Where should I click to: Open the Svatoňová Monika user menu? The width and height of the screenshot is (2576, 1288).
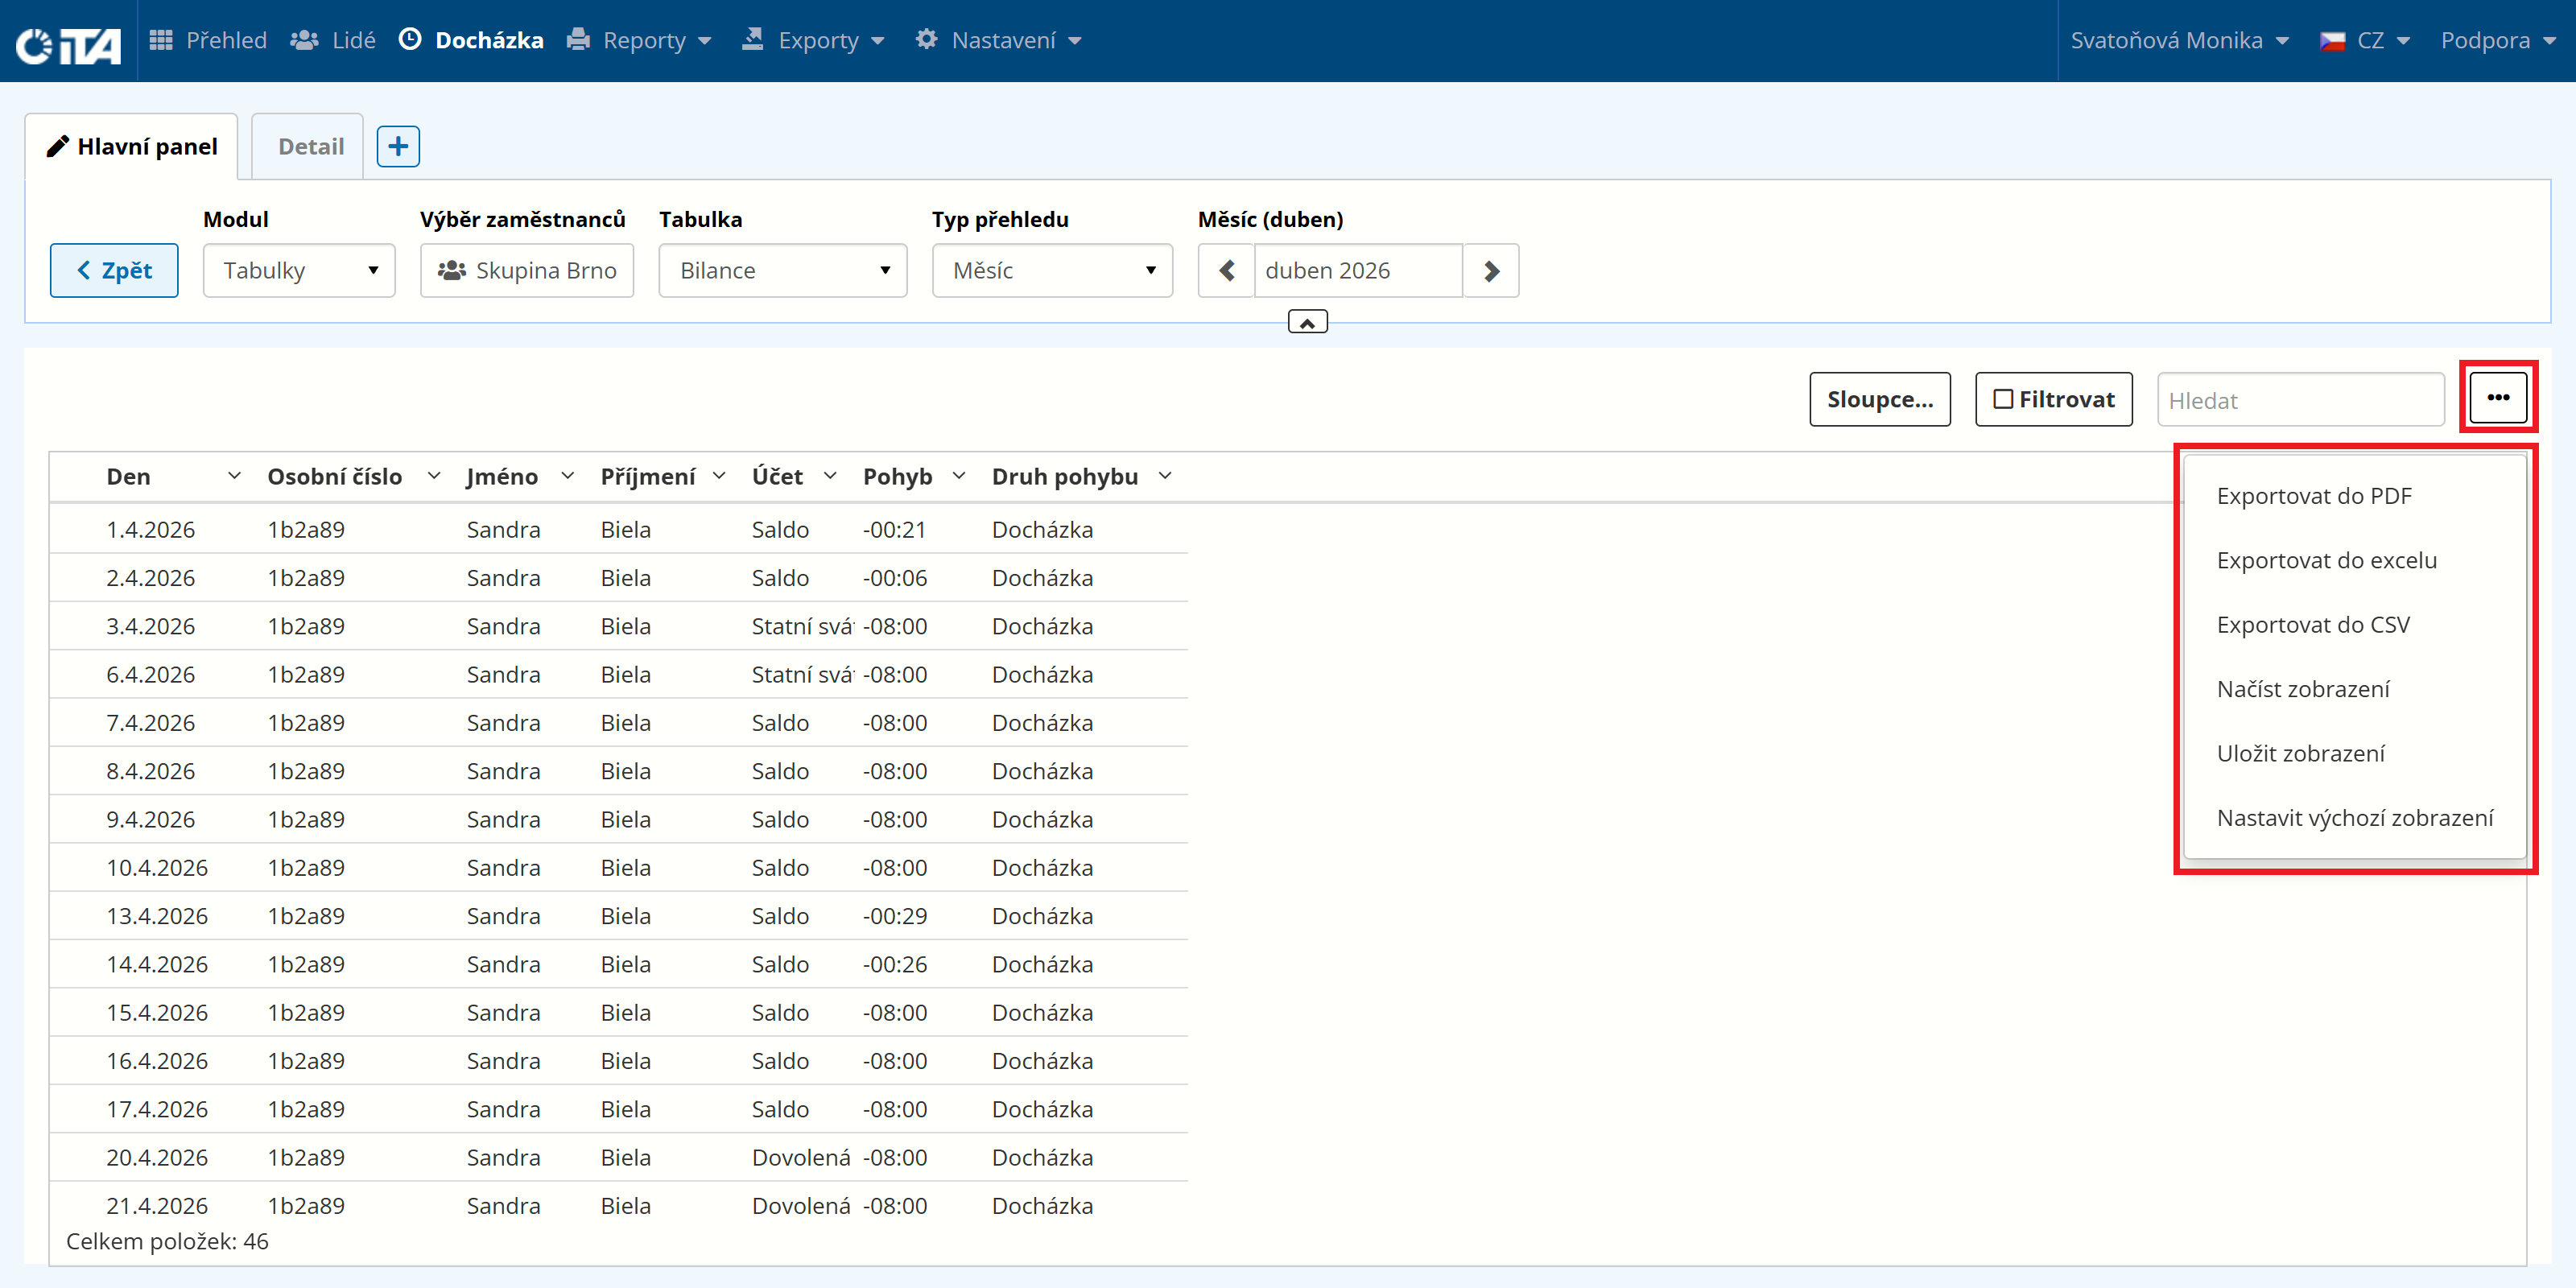pos(2180,40)
